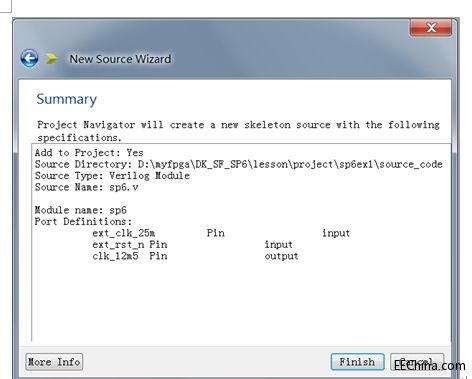Image resolution: width=472 pixels, height=379 pixels.
Task: Click the 'New Source Wizard' title text
Action: click(x=120, y=59)
